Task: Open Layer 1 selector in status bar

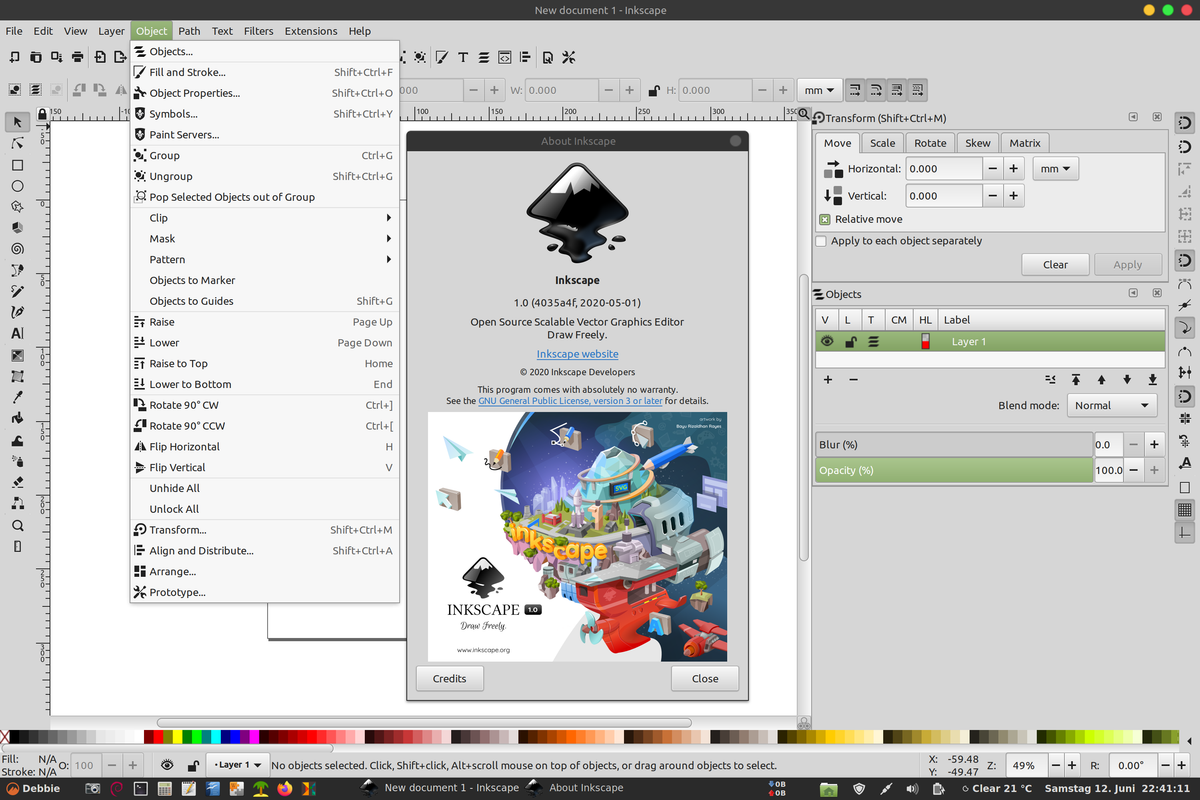Action: coord(238,765)
